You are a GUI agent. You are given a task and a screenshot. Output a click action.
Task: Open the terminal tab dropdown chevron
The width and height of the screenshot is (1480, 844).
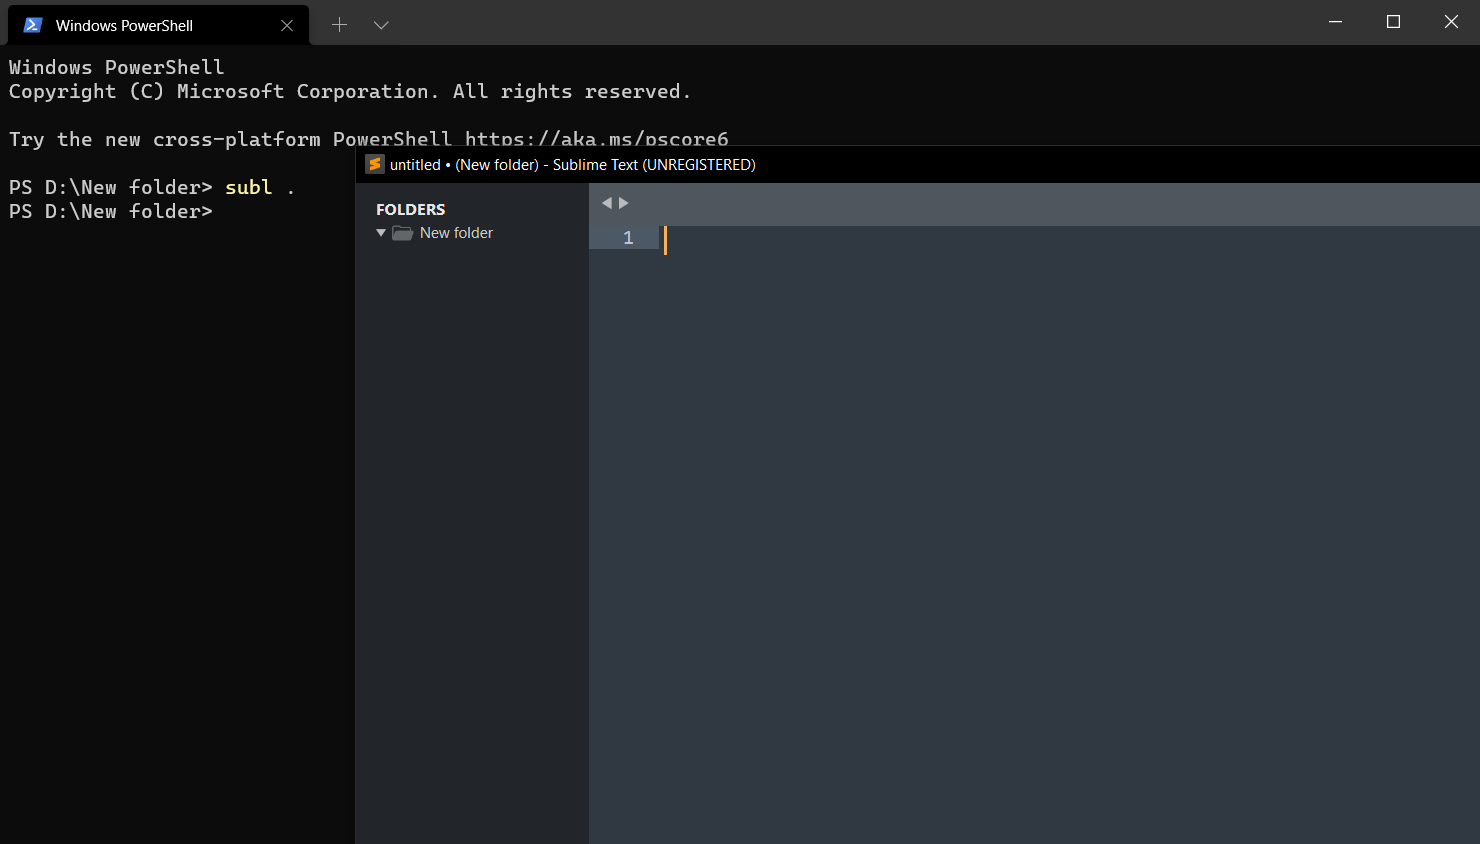point(381,23)
